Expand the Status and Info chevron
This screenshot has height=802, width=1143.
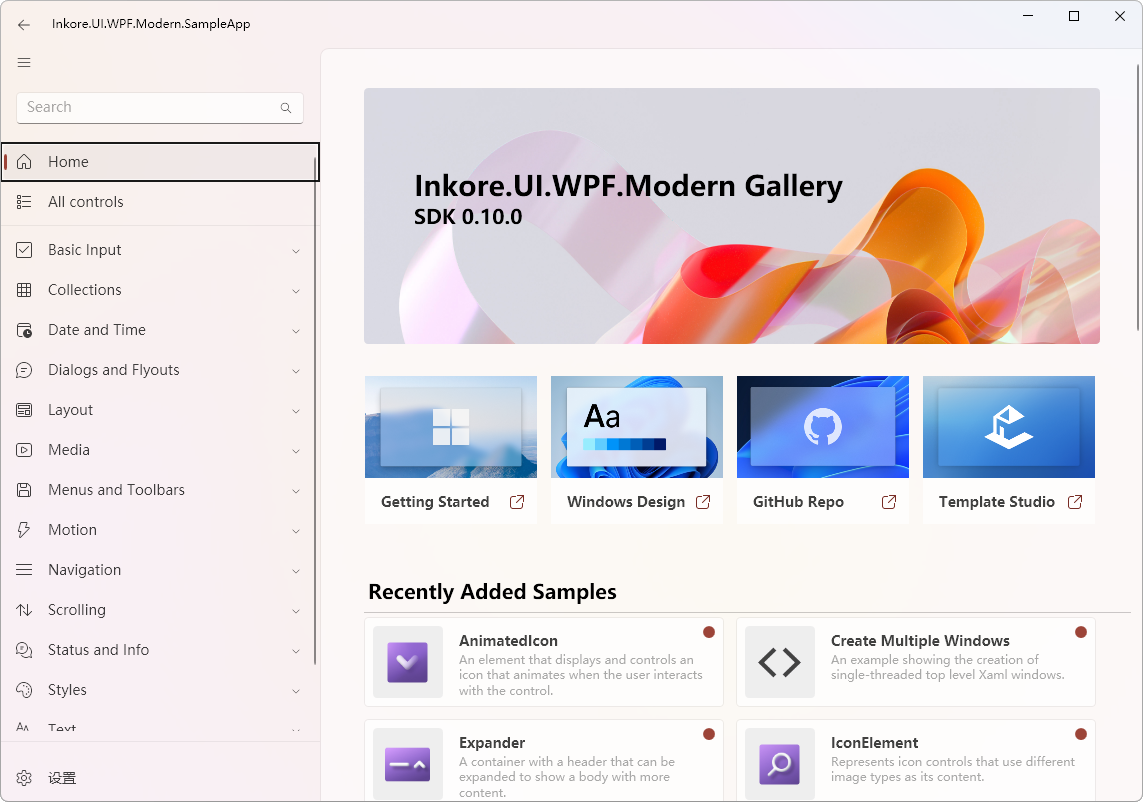tap(296, 652)
